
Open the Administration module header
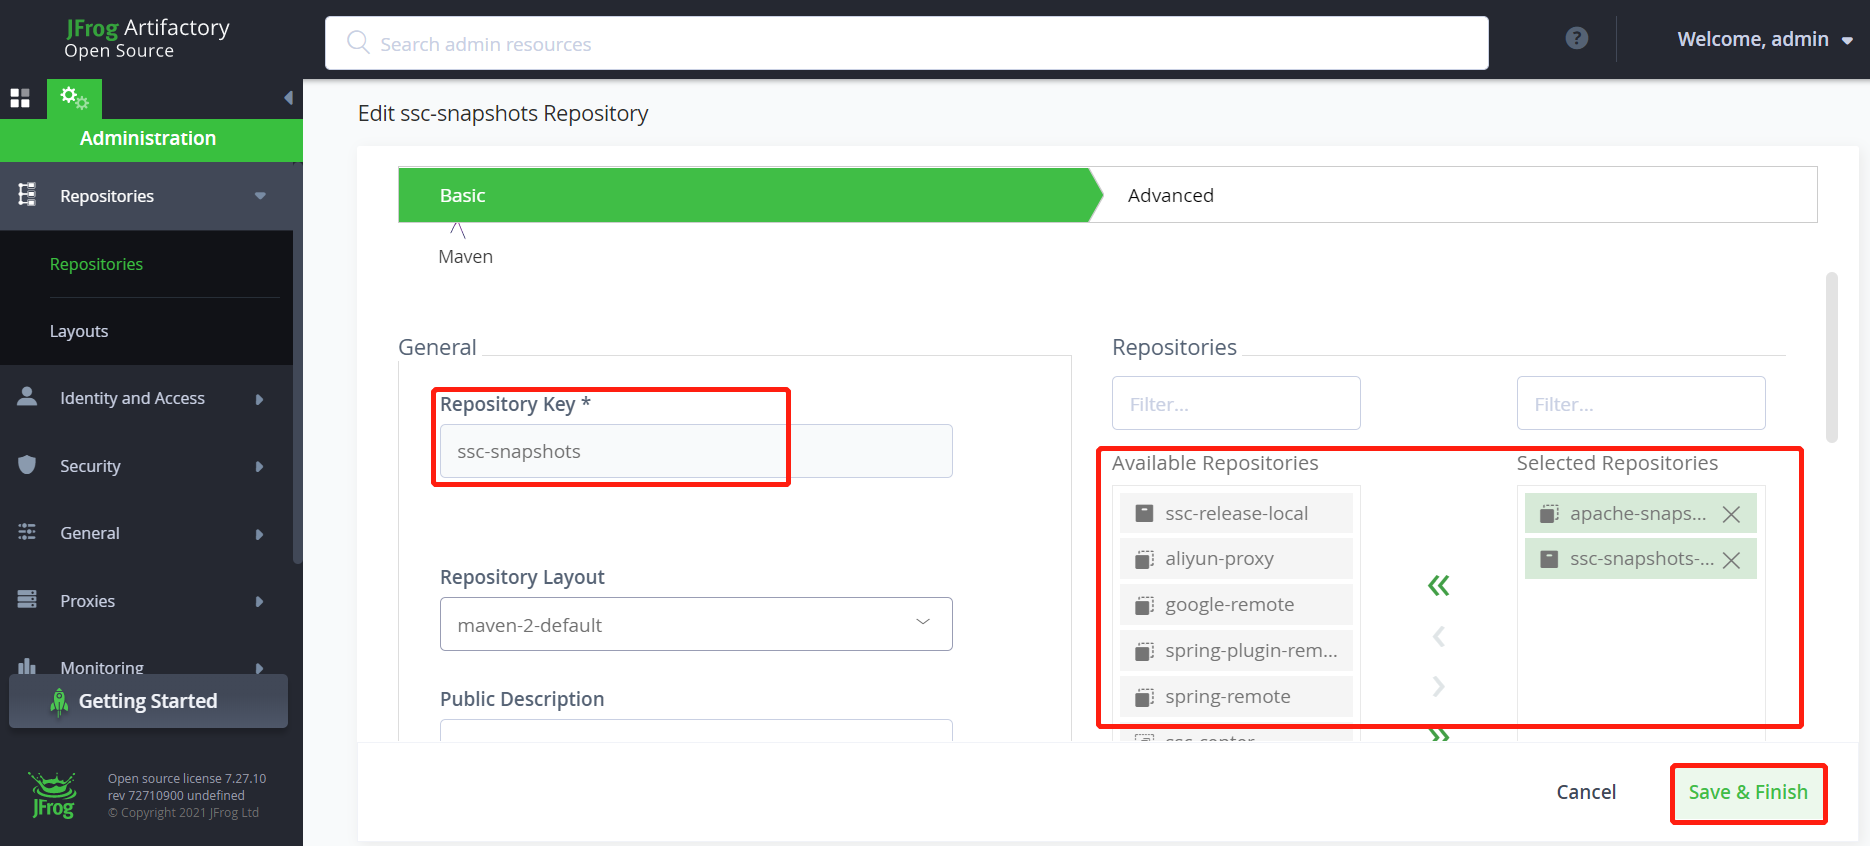(151, 139)
